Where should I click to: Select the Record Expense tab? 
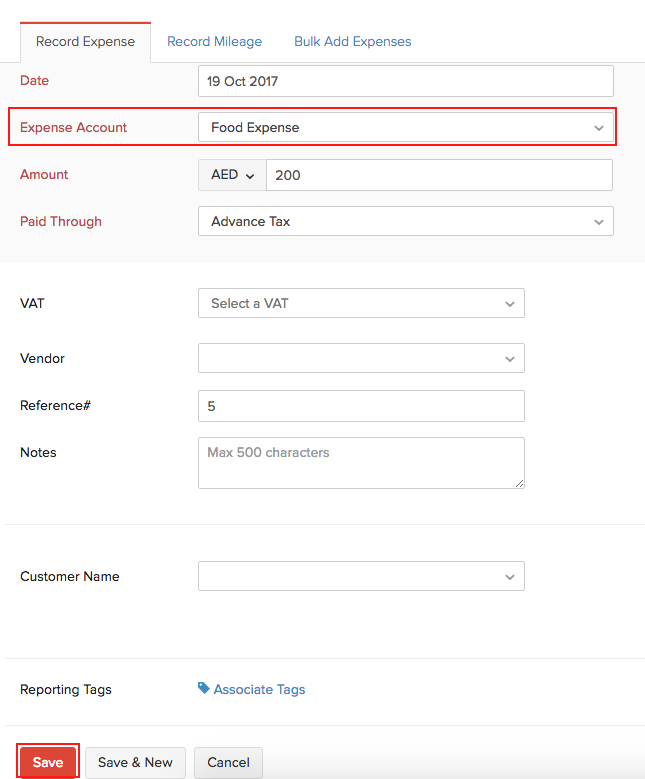85,42
